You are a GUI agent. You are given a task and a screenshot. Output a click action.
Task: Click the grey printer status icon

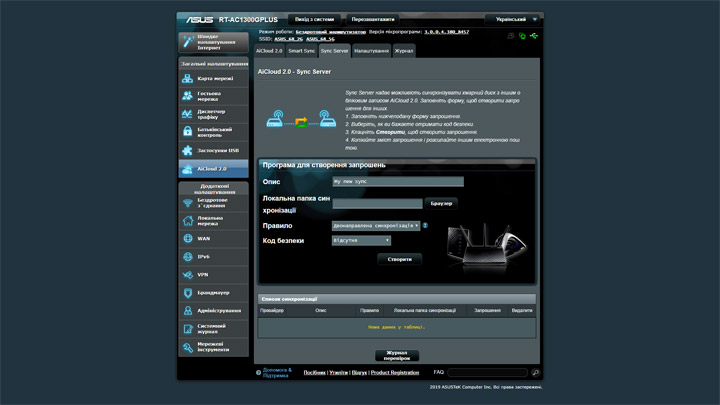click(x=511, y=36)
